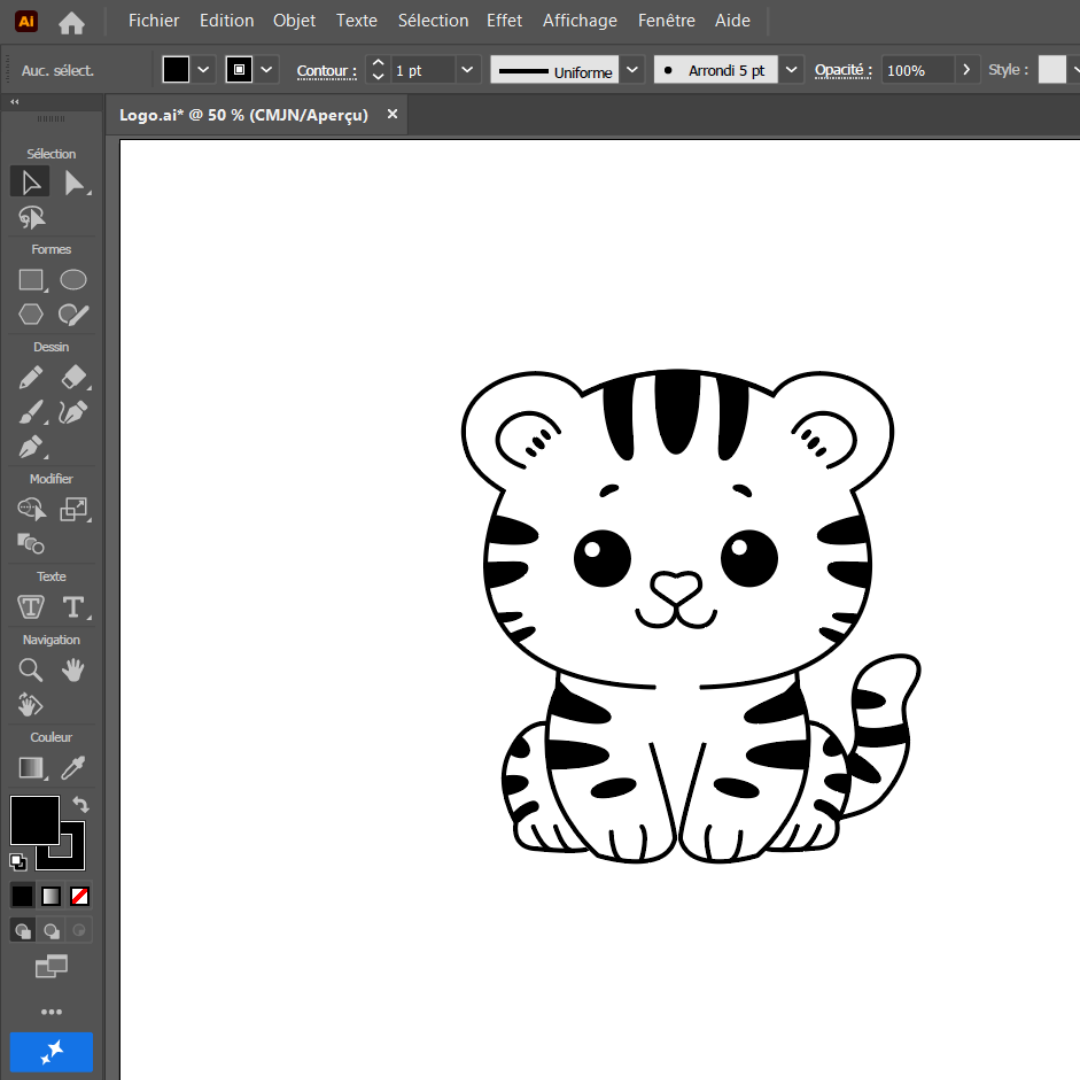Click the large black fill swatch
Image resolution: width=1080 pixels, height=1080 pixels.
(34, 820)
